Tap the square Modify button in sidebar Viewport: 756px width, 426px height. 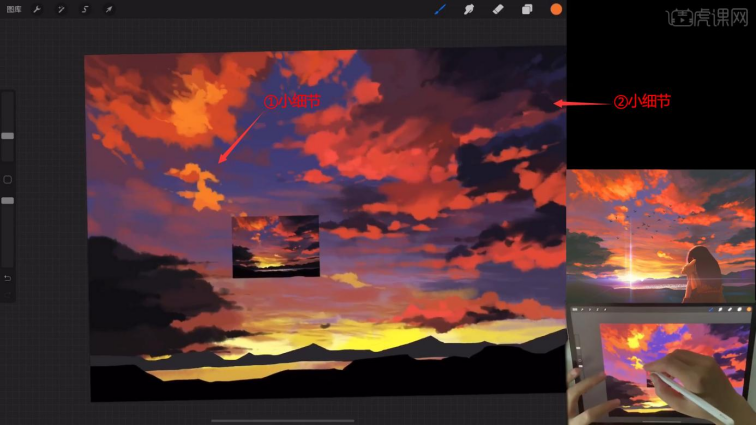coord(7,180)
